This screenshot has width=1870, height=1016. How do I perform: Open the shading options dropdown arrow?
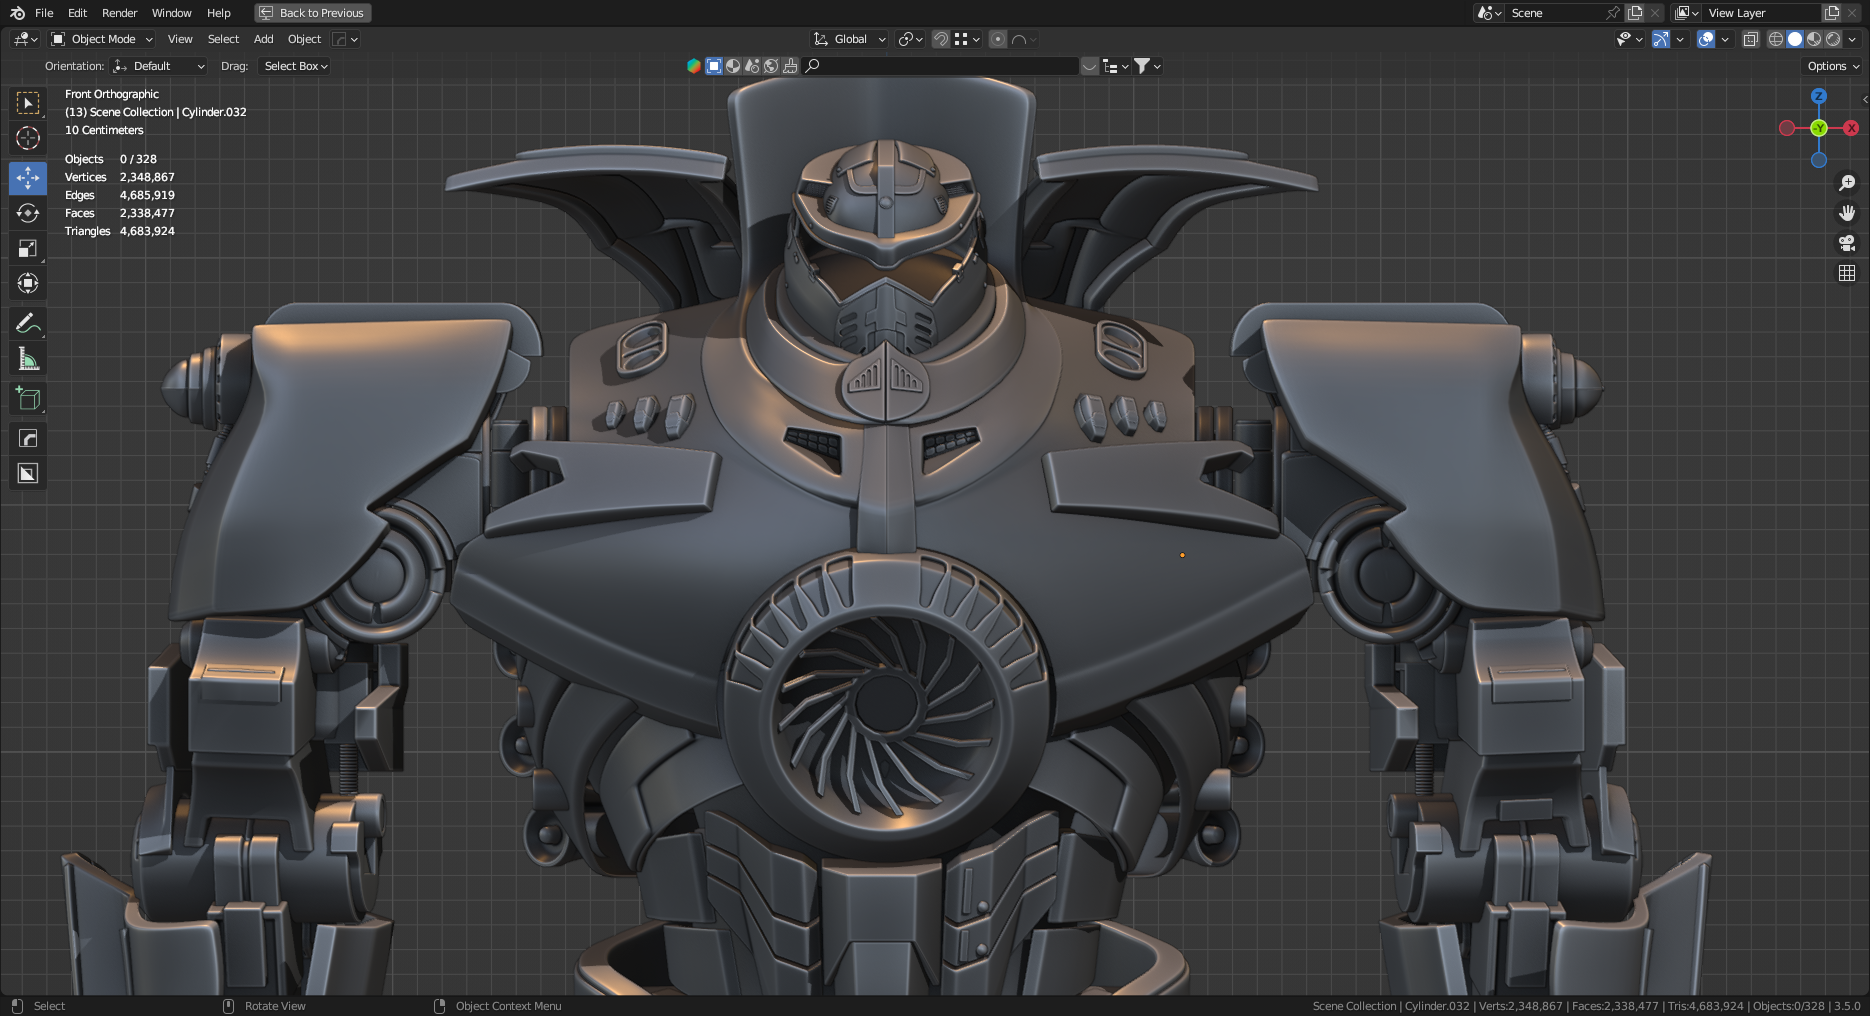[1852, 39]
